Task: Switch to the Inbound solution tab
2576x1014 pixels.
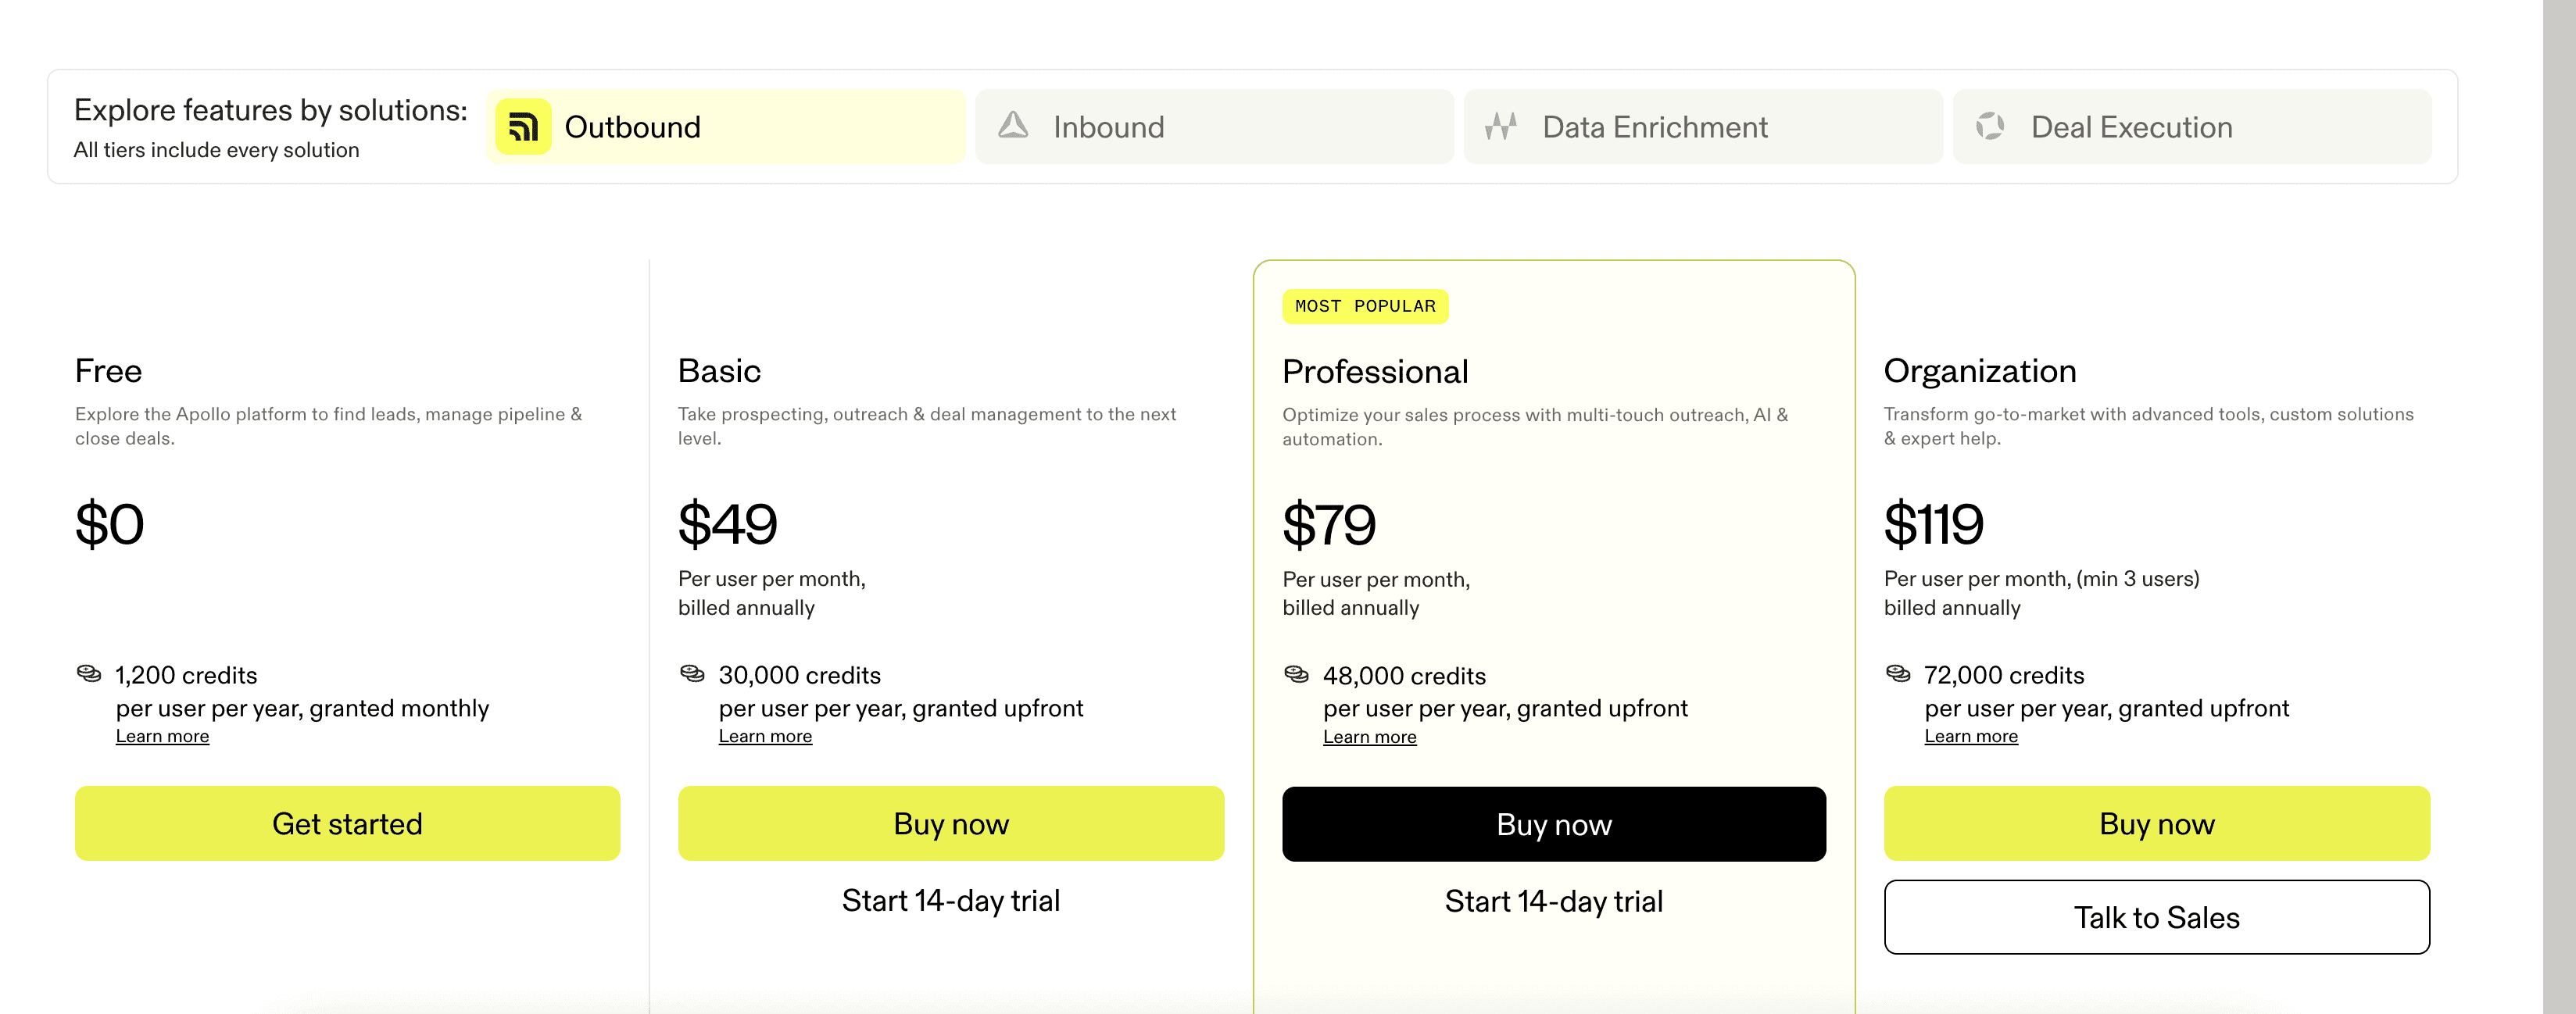Action: (1213, 127)
